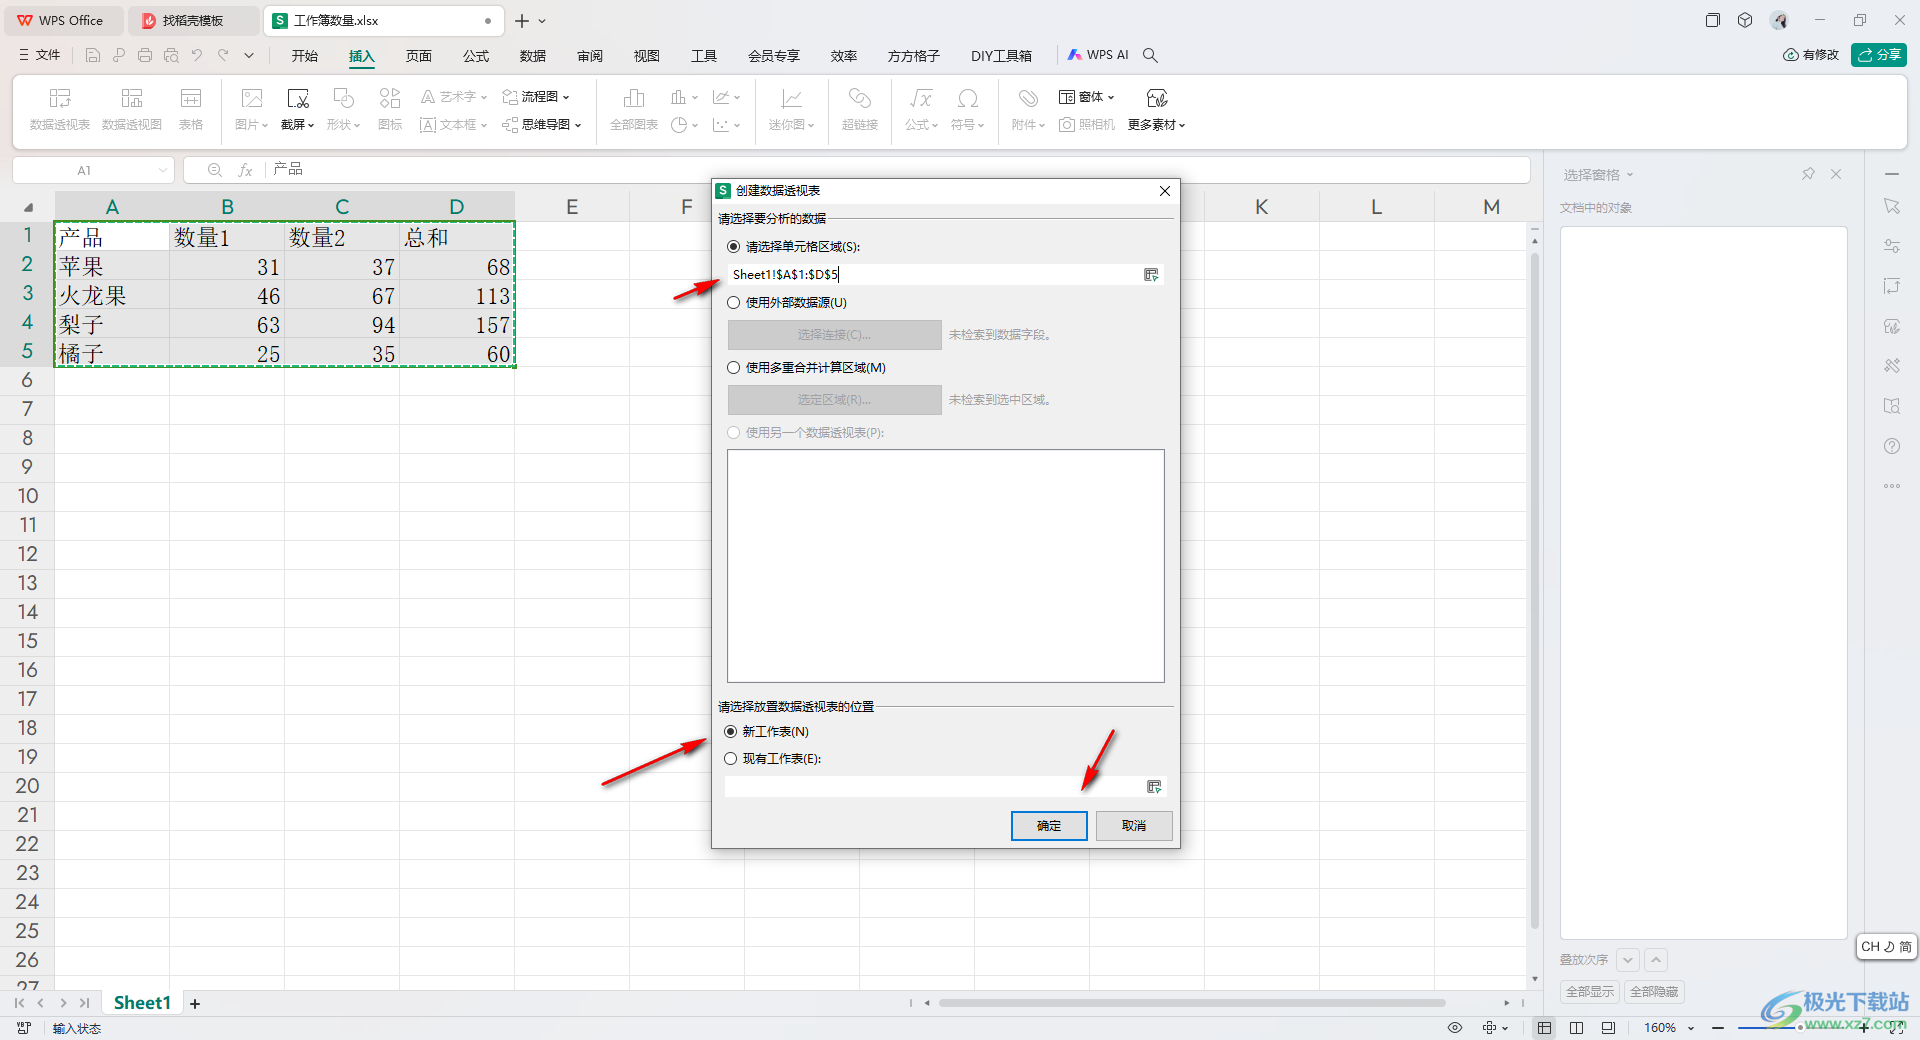Open the 视图 ribbon tab
This screenshot has width=1920, height=1040.
647,56
